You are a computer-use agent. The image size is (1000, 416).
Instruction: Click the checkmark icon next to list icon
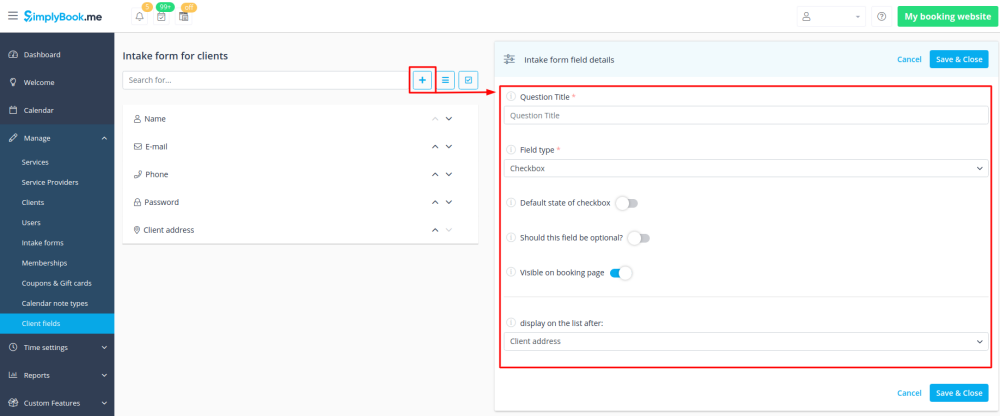click(x=468, y=79)
